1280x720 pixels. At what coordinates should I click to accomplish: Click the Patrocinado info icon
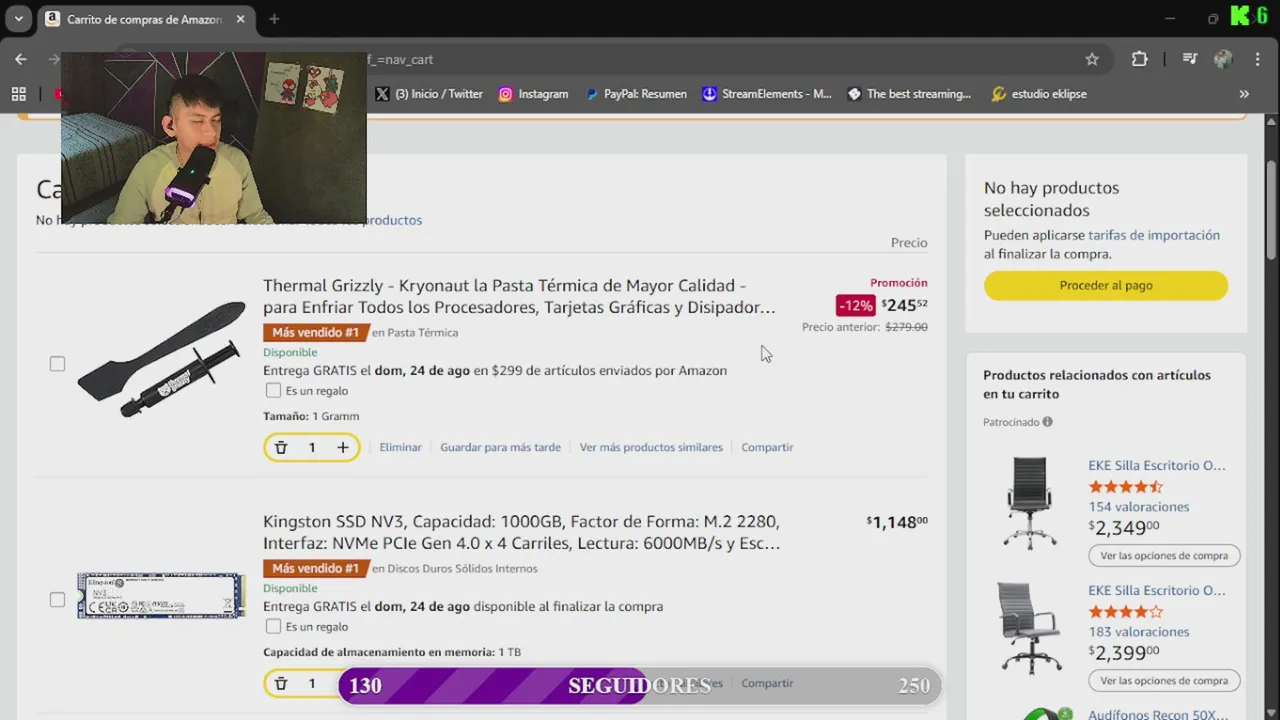pyautogui.click(x=1047, y=422)
